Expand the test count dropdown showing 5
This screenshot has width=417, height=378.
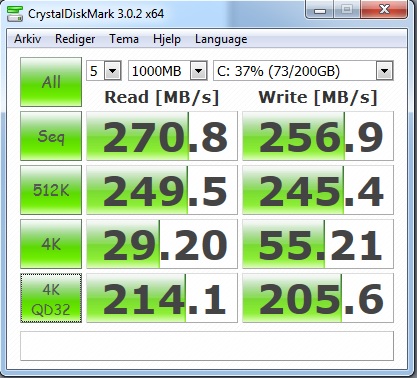[x=112, y=71]
